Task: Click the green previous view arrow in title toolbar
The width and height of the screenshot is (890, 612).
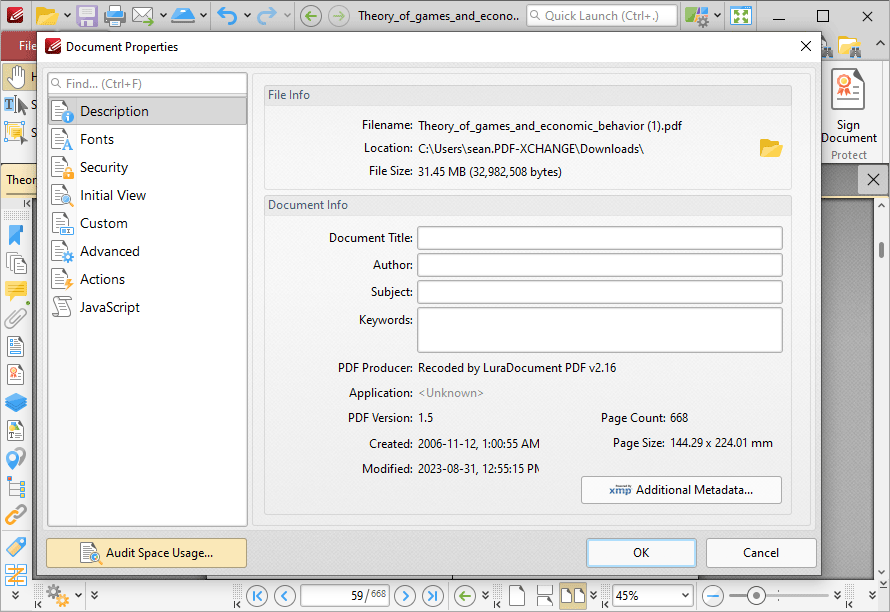Action: click(310, 16)
